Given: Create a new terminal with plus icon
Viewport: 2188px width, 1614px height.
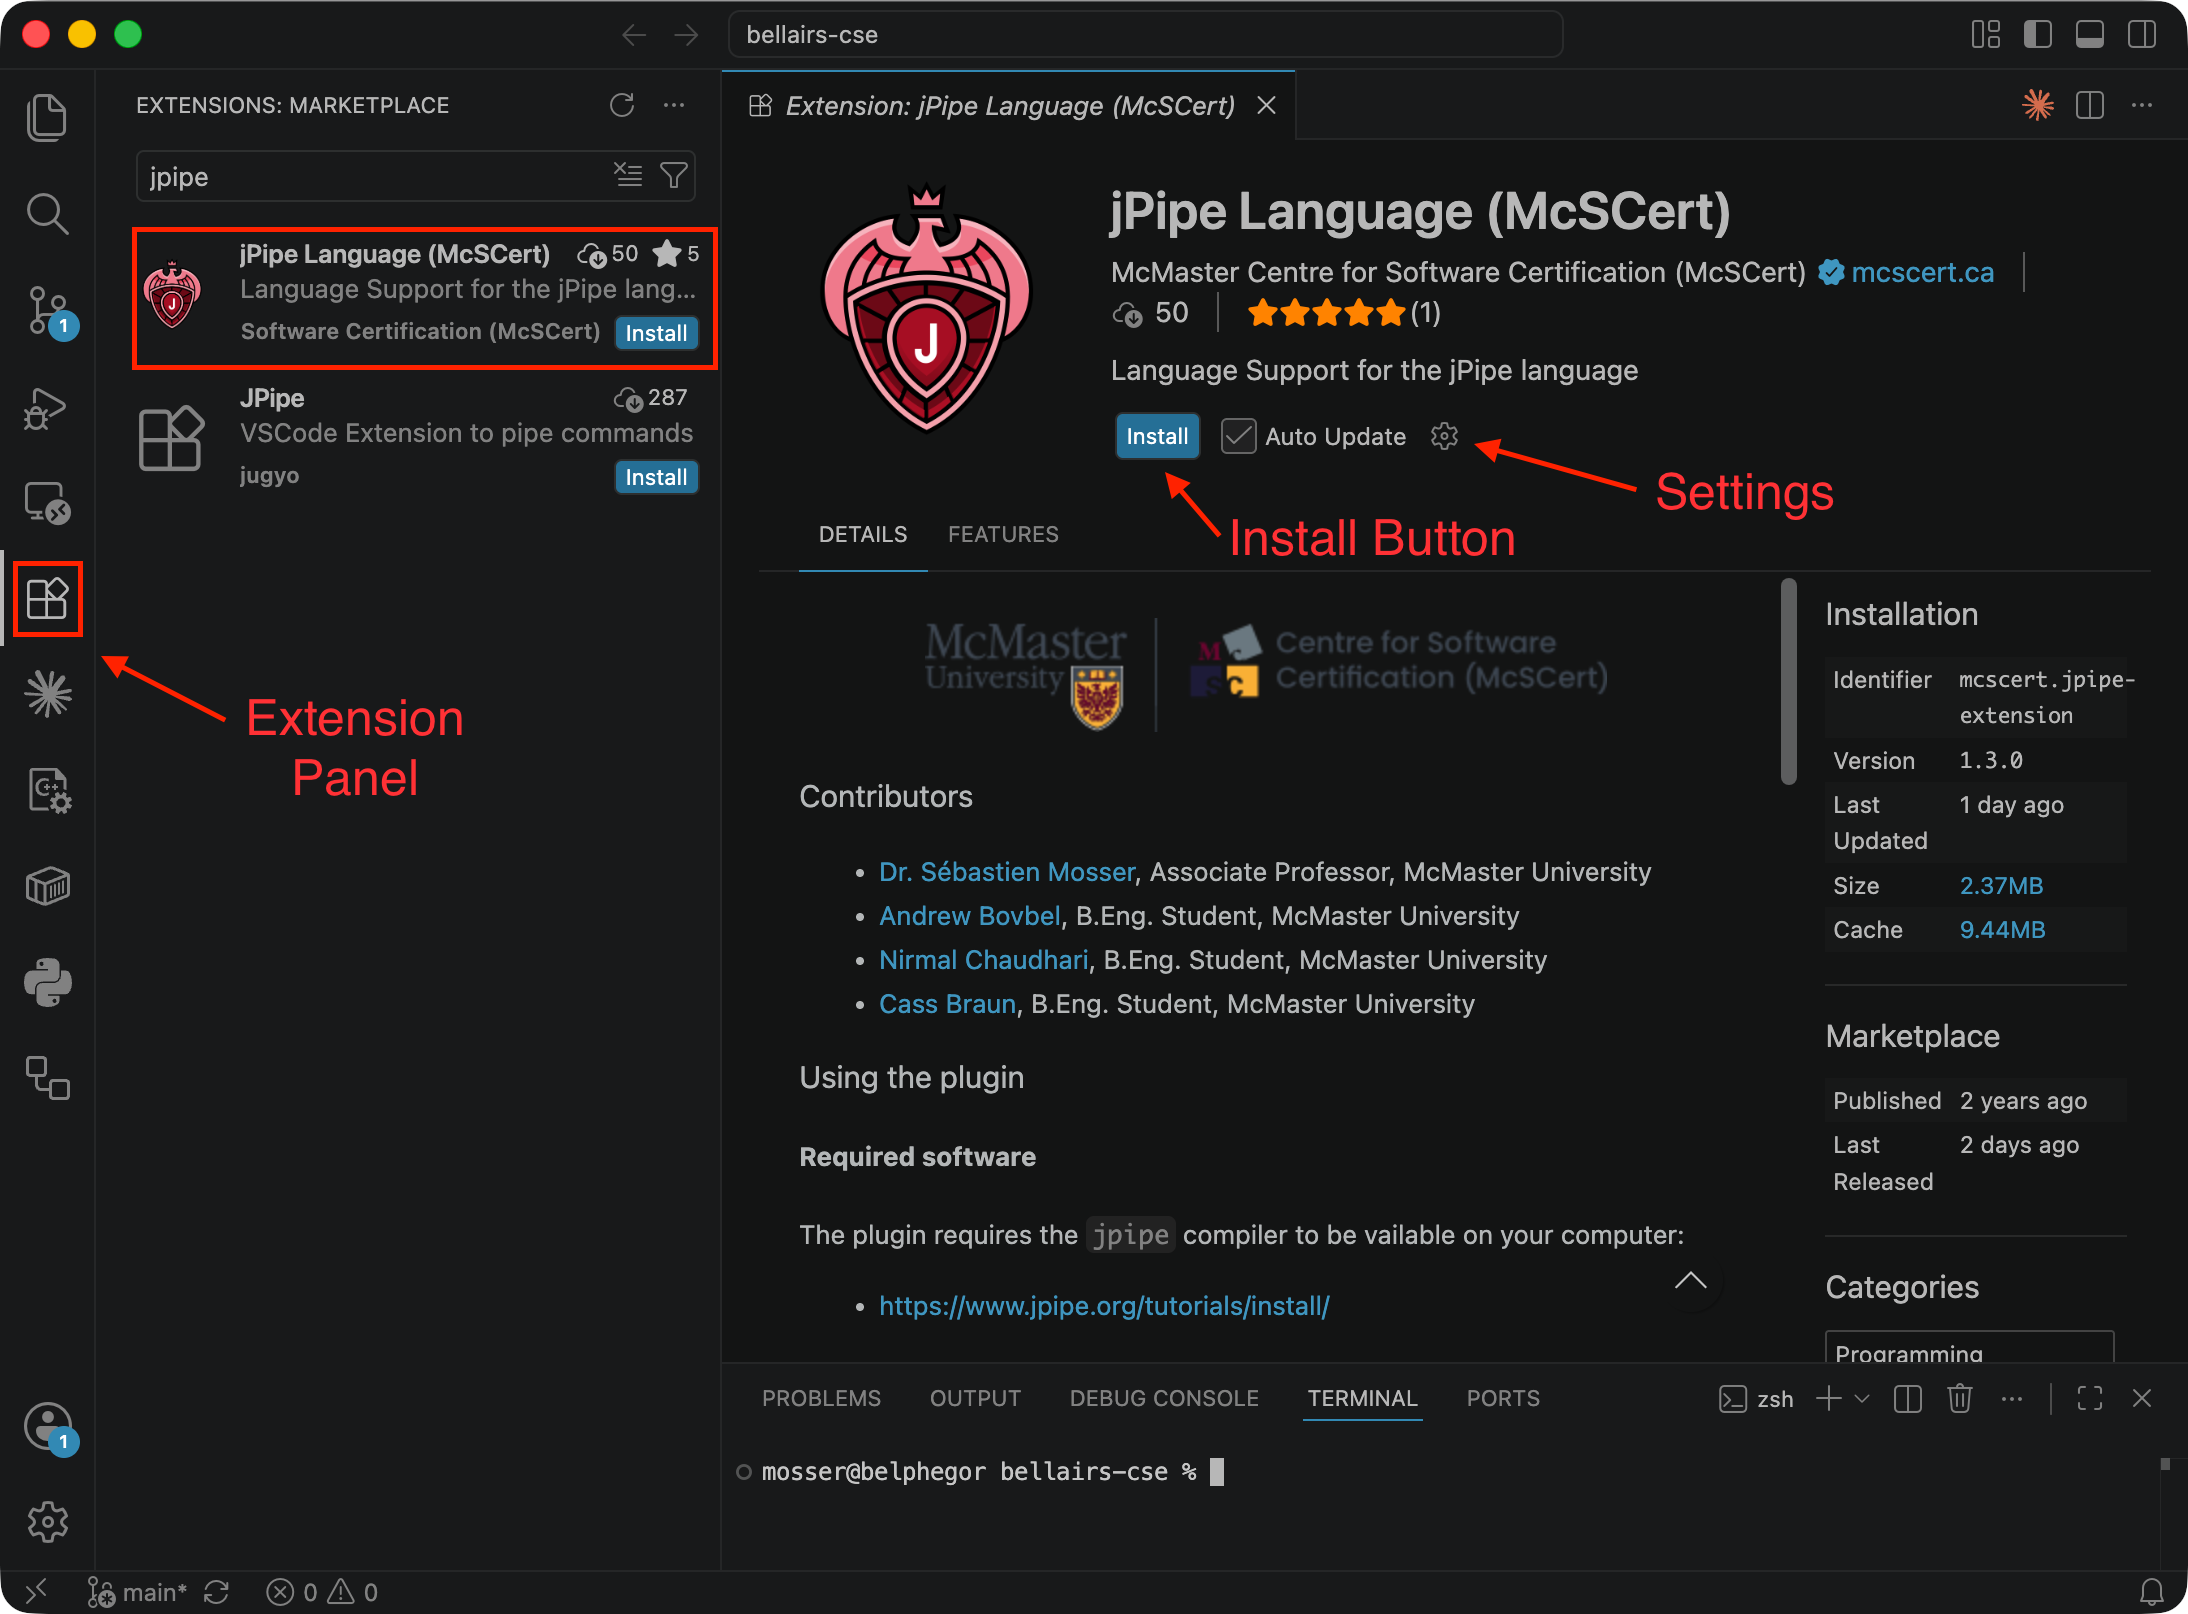Looking at the screenshot, I should pos(1829,1398).
